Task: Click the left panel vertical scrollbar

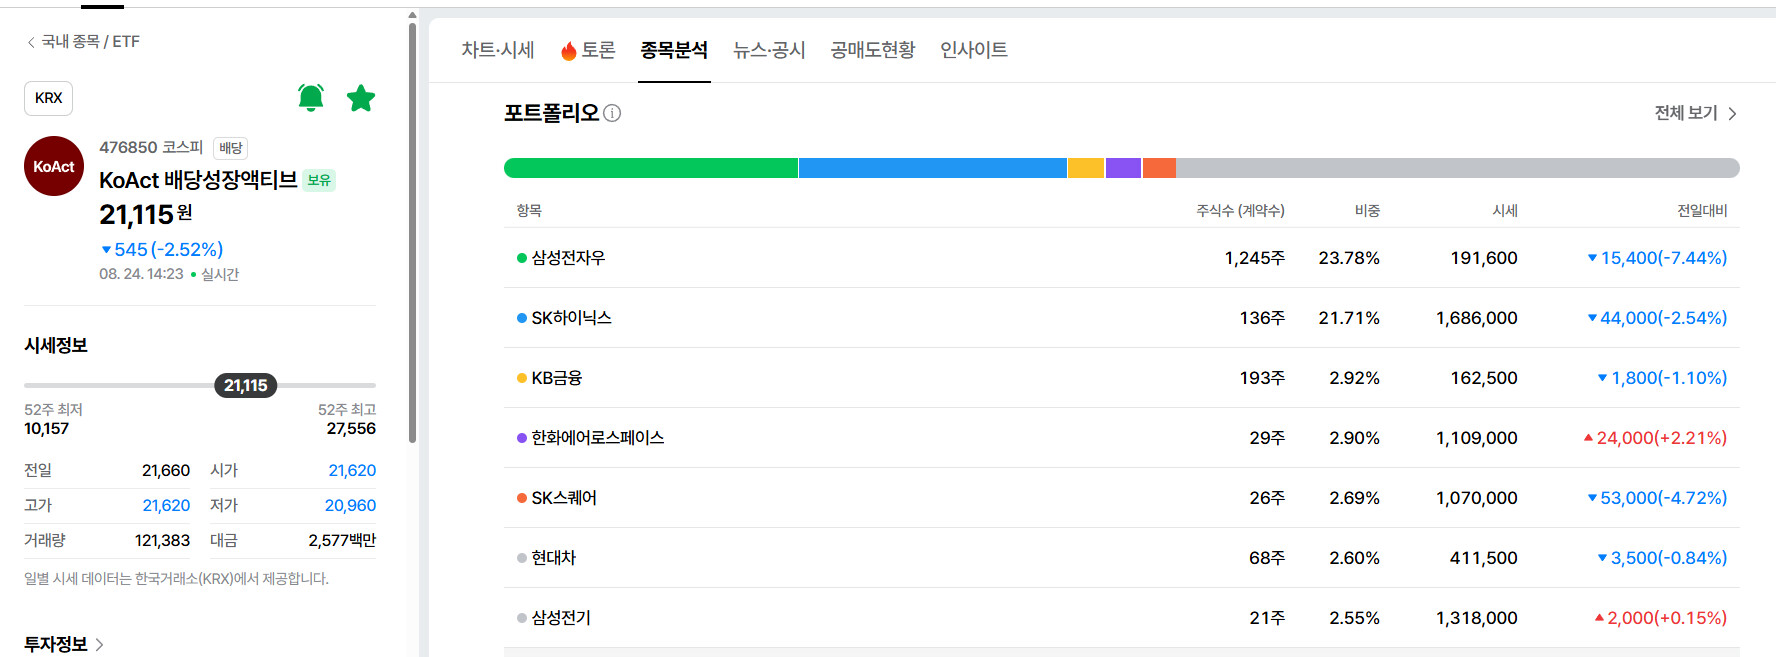Action: [x=412, y=233]
